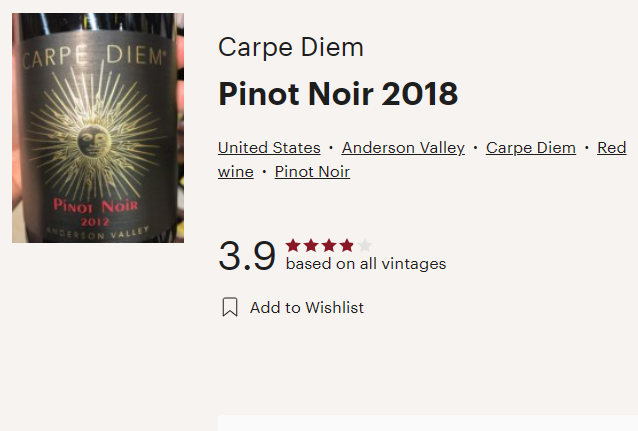Click the fifth grey rating star
Image resolution: width=638 pixels, height=431 pixels.
(x=365, y=245)
